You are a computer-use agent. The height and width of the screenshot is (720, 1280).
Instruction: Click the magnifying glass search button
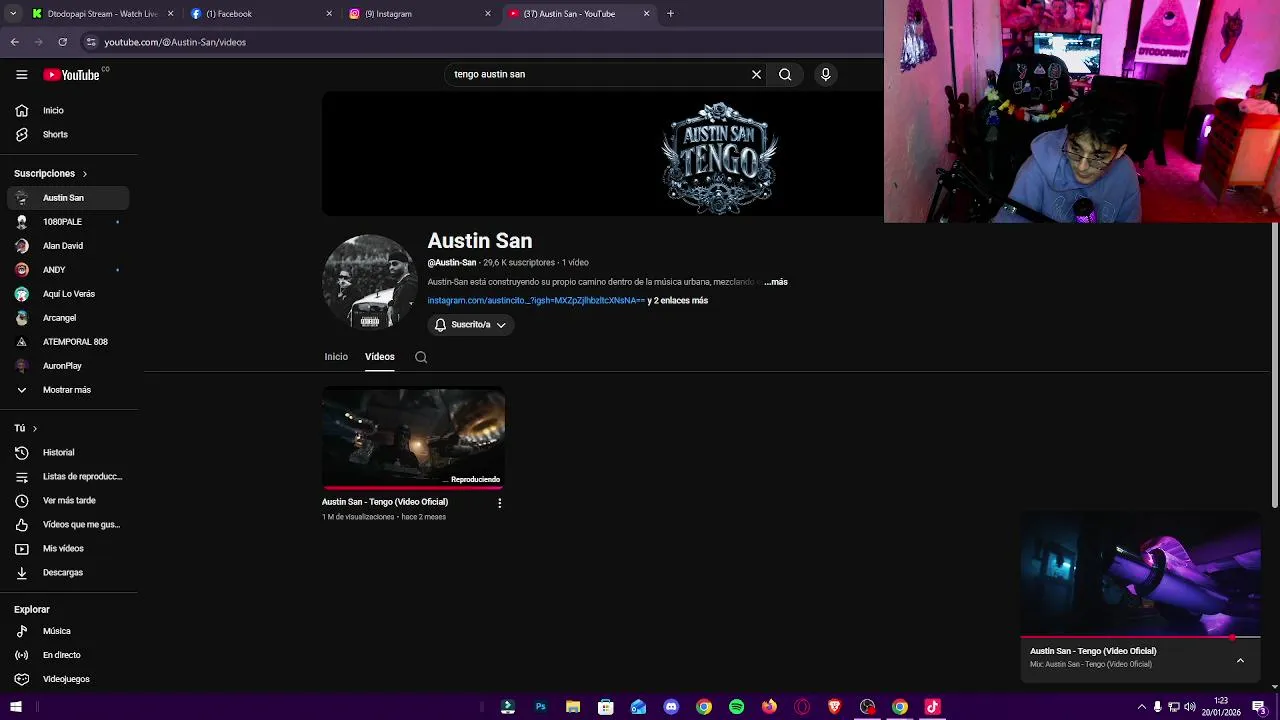pos(785,74)
